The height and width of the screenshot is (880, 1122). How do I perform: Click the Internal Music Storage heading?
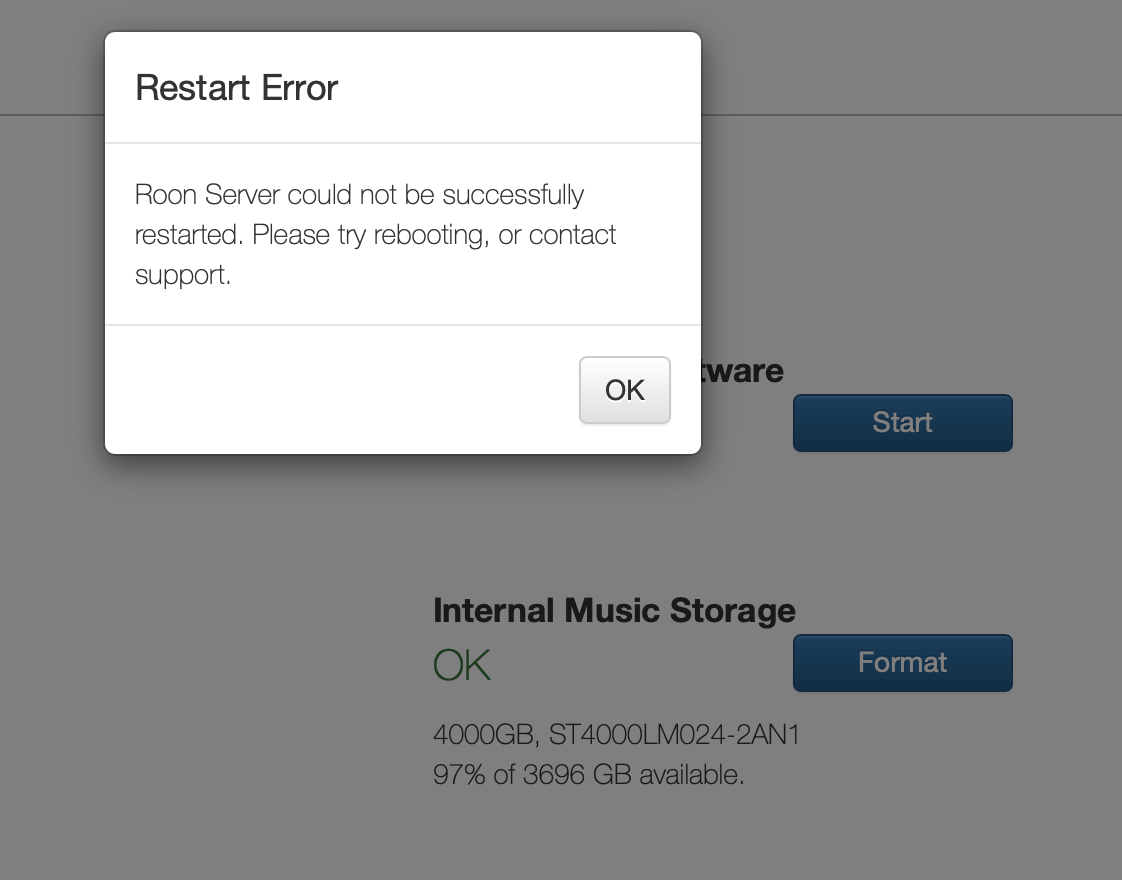(x=614, y=610)
